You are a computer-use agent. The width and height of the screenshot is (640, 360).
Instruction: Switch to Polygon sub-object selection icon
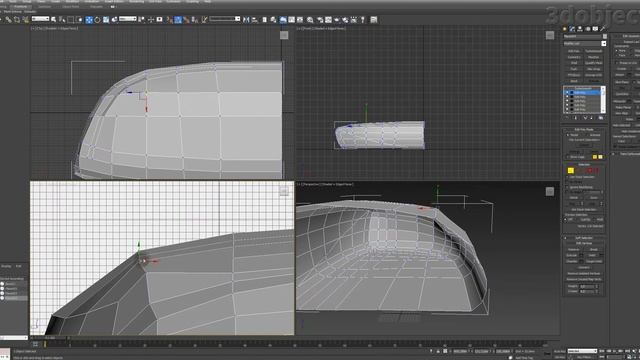[590, 170]
